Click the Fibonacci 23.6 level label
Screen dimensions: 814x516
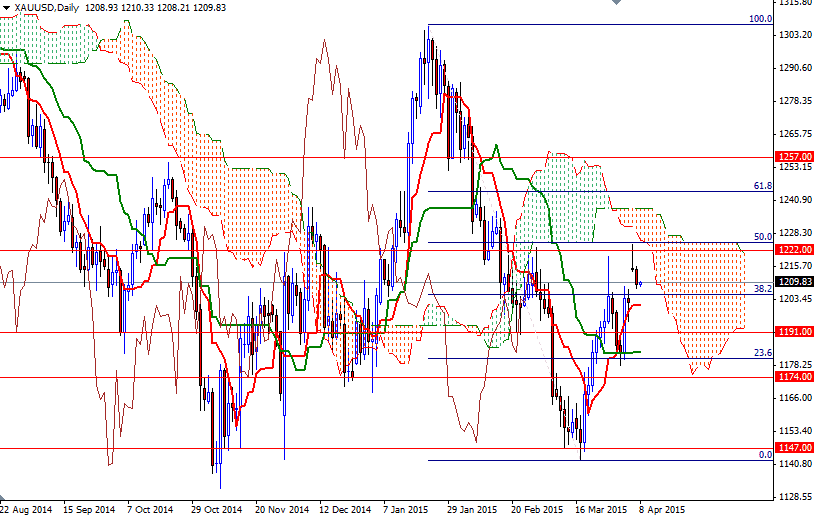[762, 352]
